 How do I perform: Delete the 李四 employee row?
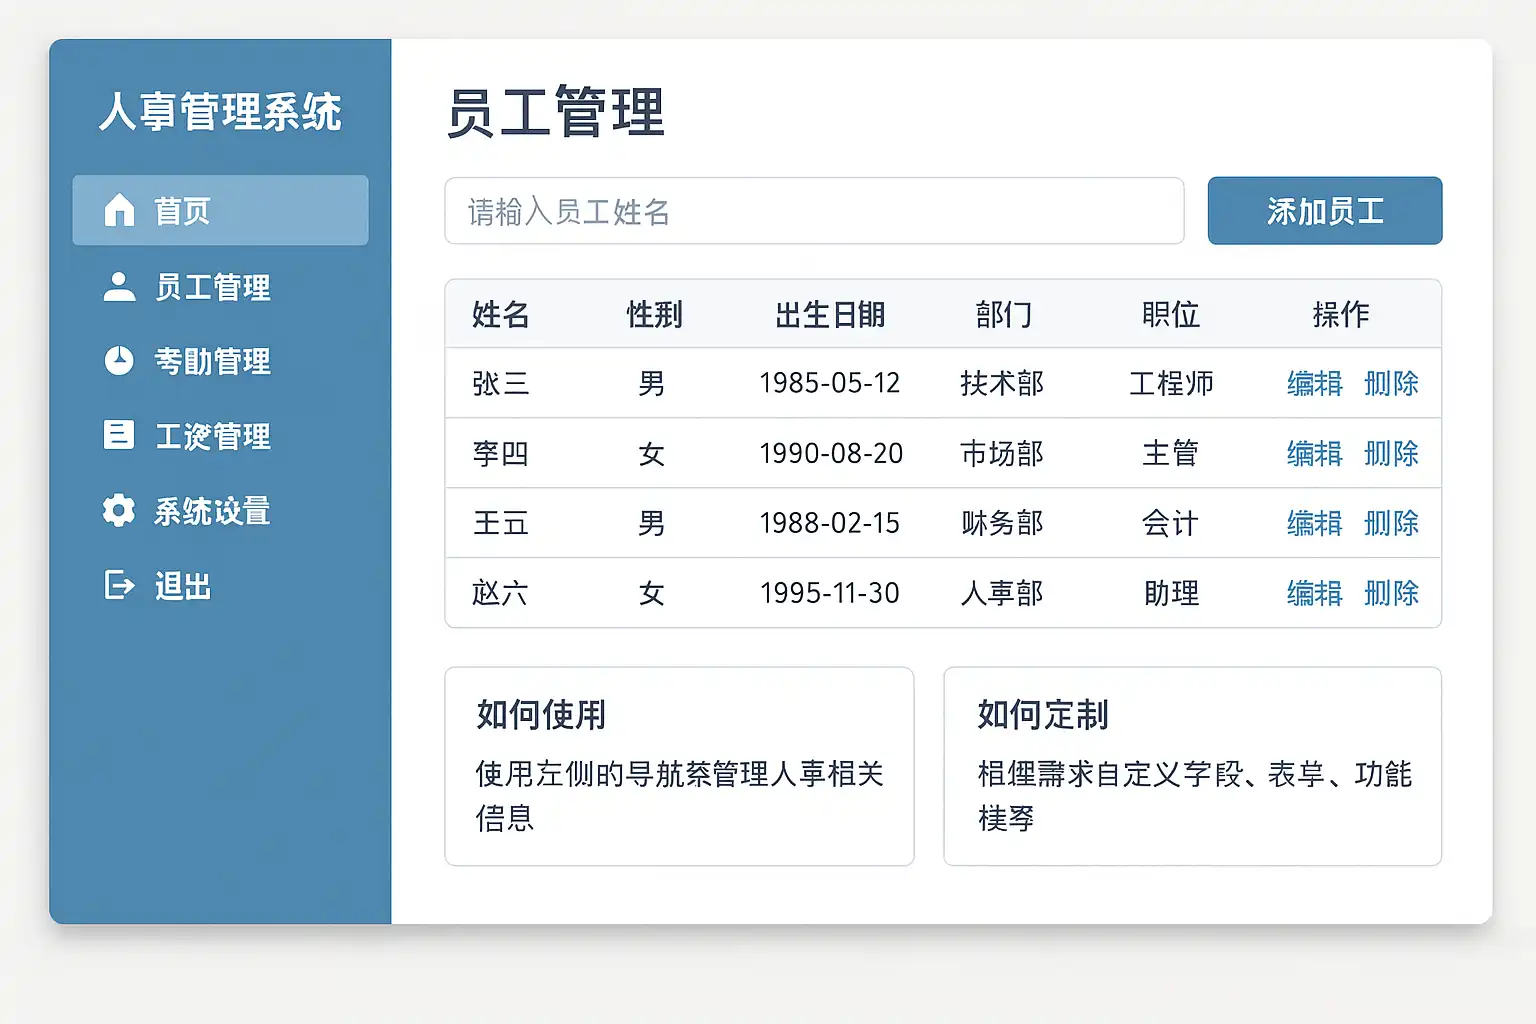pyautogui.click(x=1391, y=454)
